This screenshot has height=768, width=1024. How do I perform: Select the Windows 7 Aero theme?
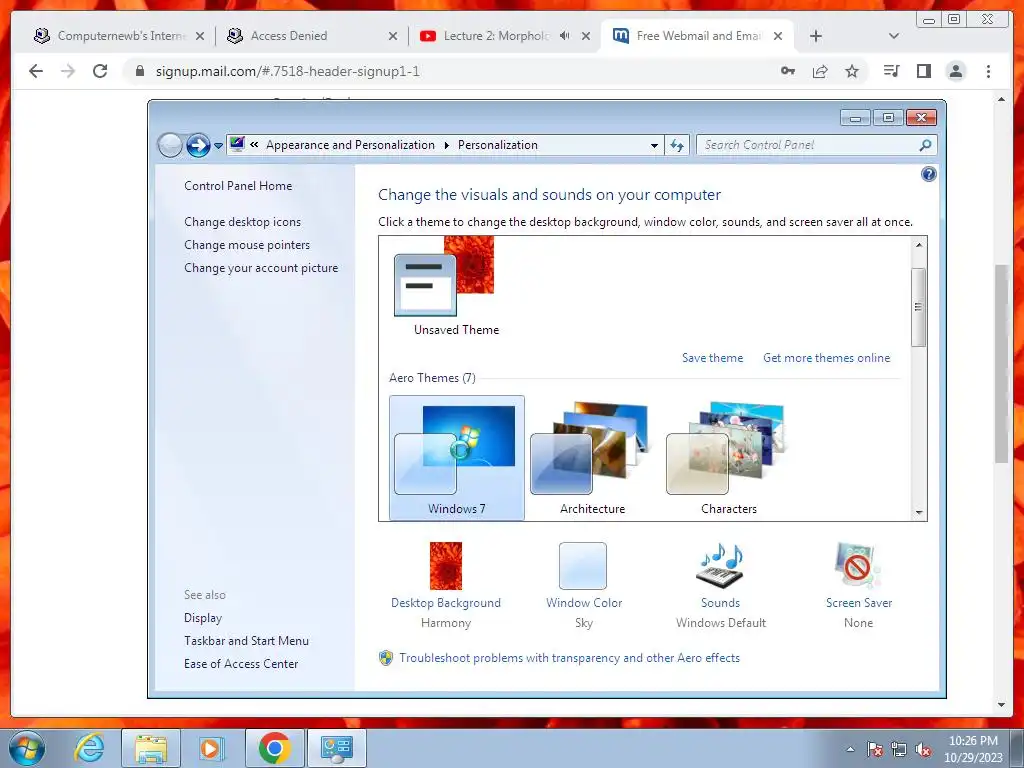coord(456,458)
